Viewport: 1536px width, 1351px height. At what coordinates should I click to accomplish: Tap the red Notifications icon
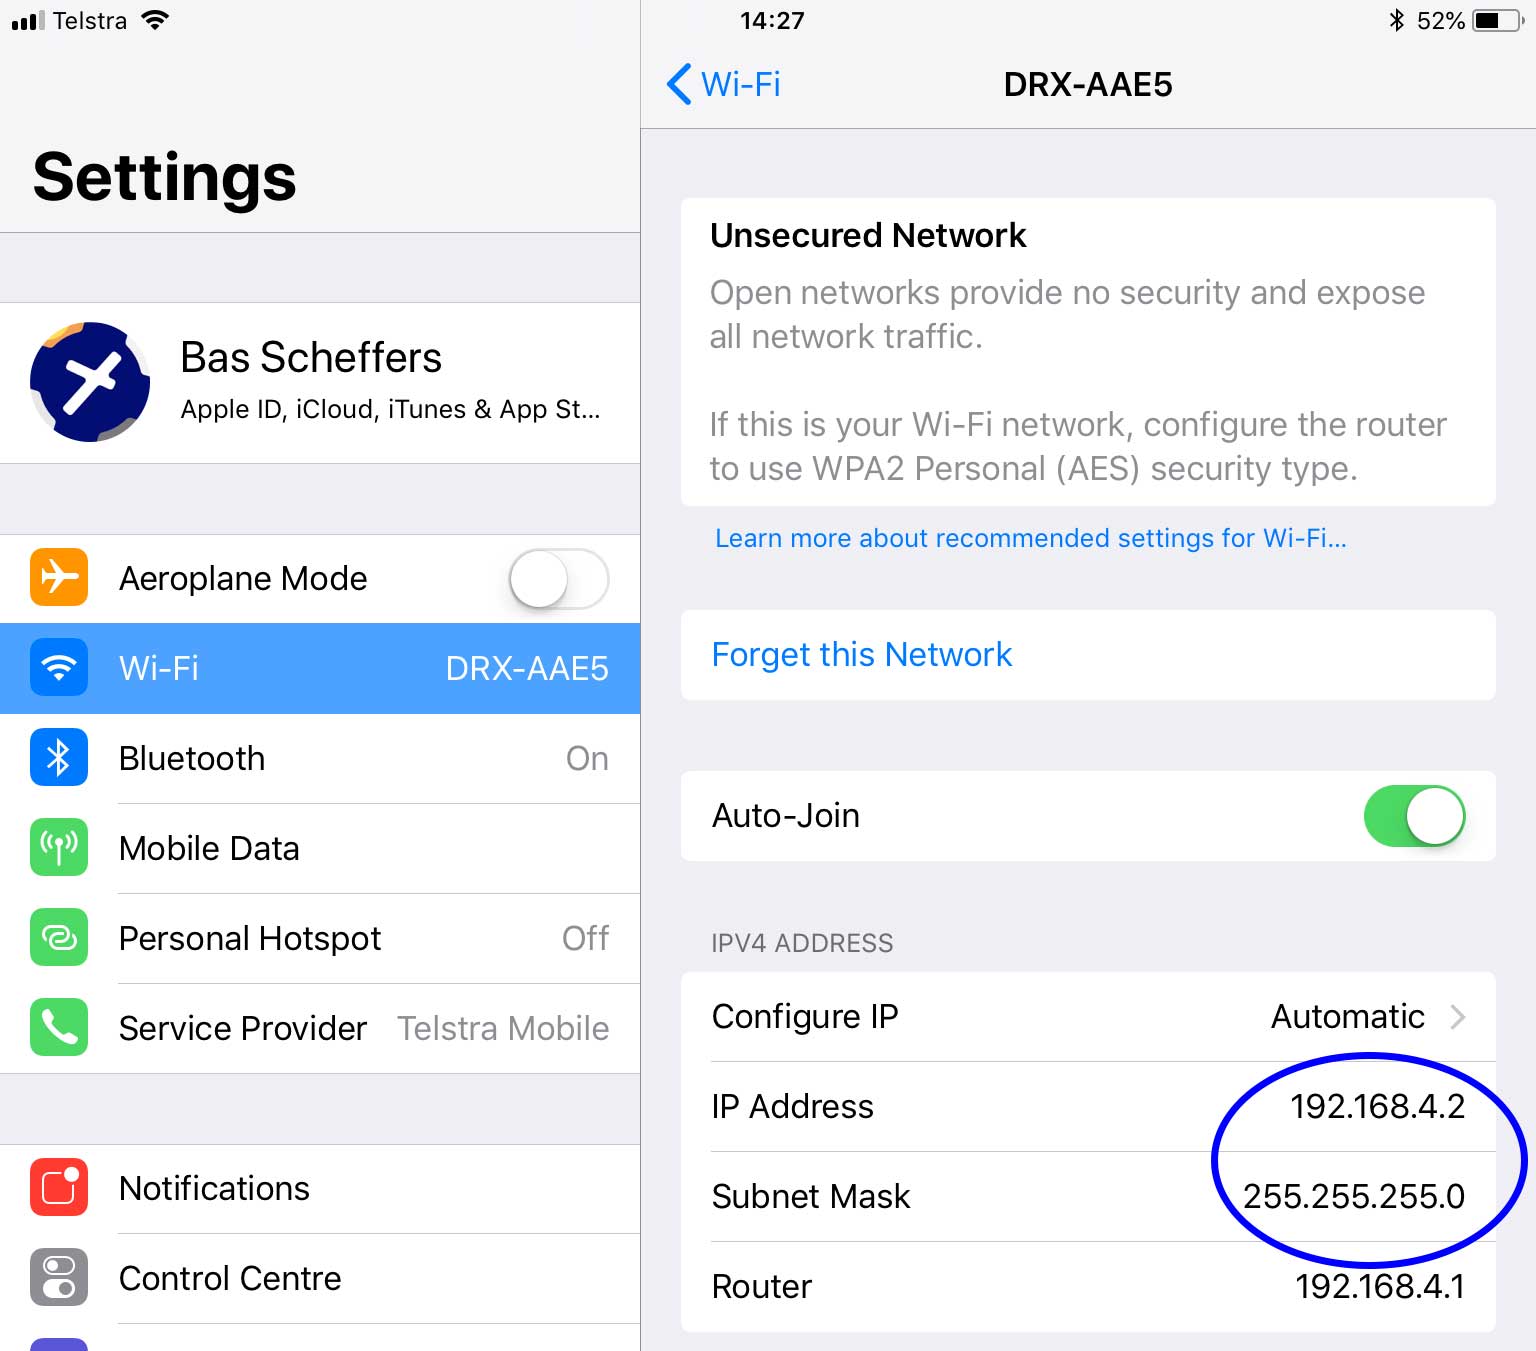click(x=59, y=1187)
